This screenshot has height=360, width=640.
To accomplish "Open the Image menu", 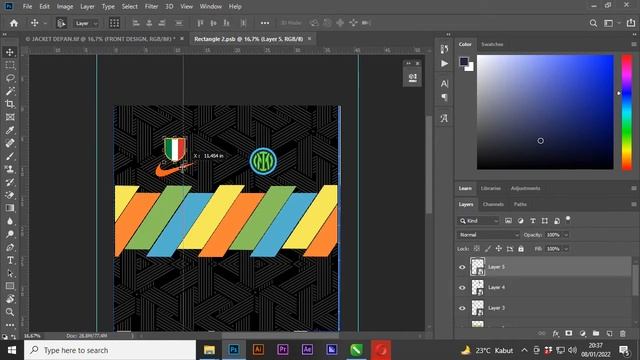I will 64,7.
